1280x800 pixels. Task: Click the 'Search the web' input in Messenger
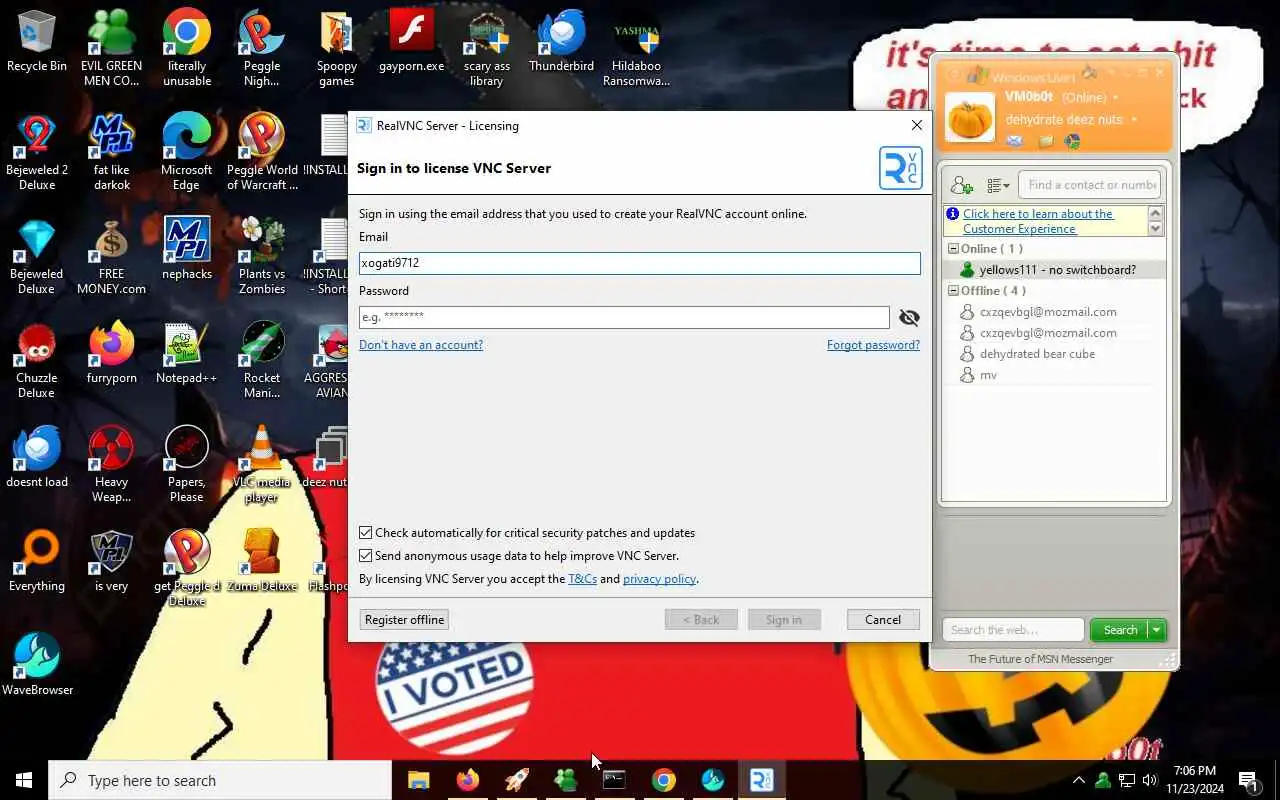click(x=1013, y=630)
